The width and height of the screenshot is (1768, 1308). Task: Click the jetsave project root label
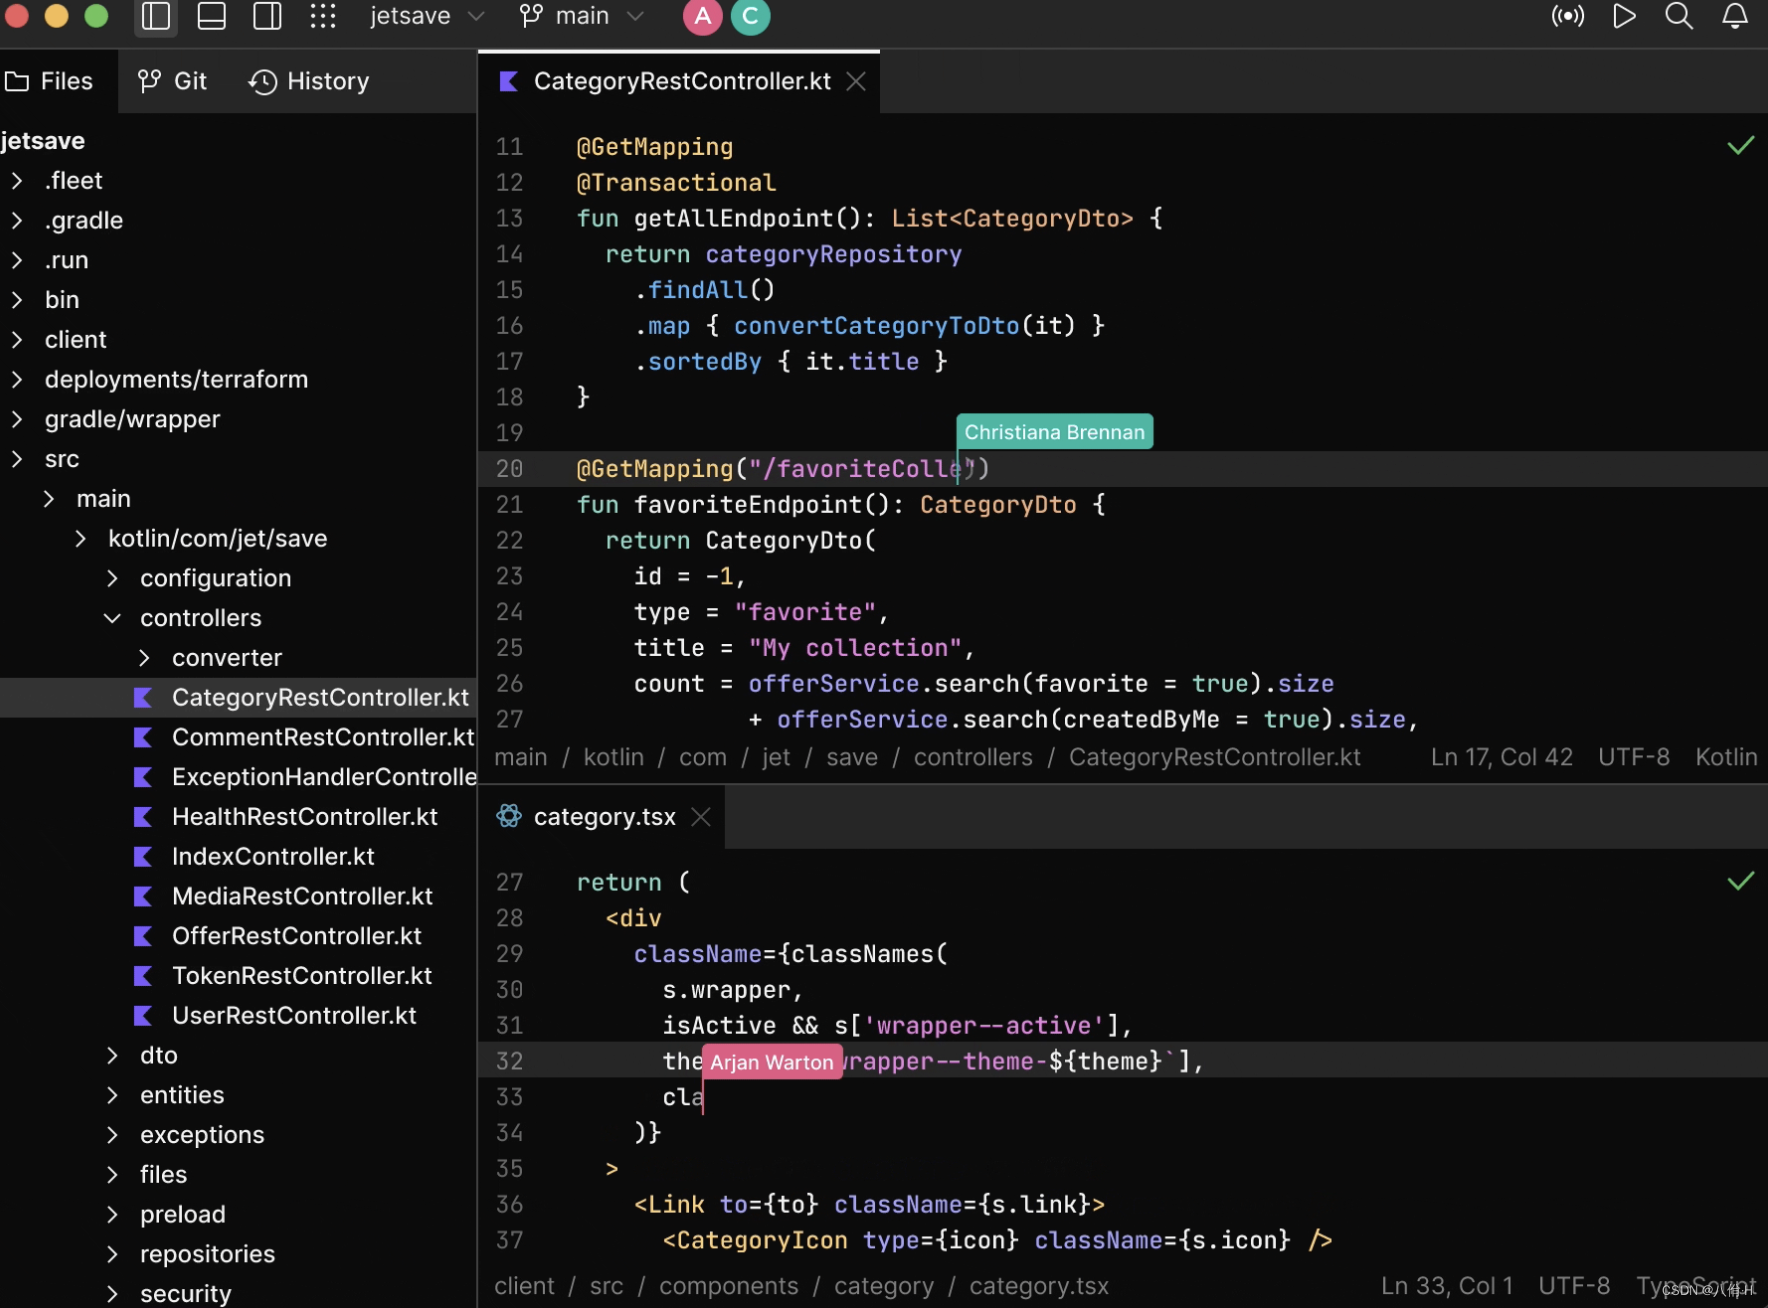tap(43, 141)
